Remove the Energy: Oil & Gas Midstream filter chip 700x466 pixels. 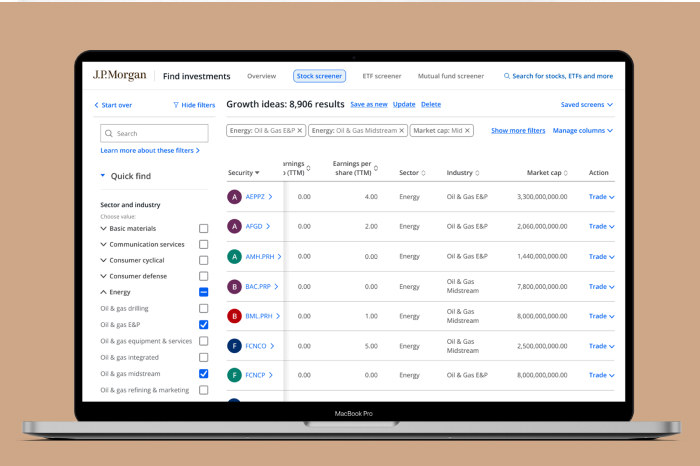(x=401, y=130)
